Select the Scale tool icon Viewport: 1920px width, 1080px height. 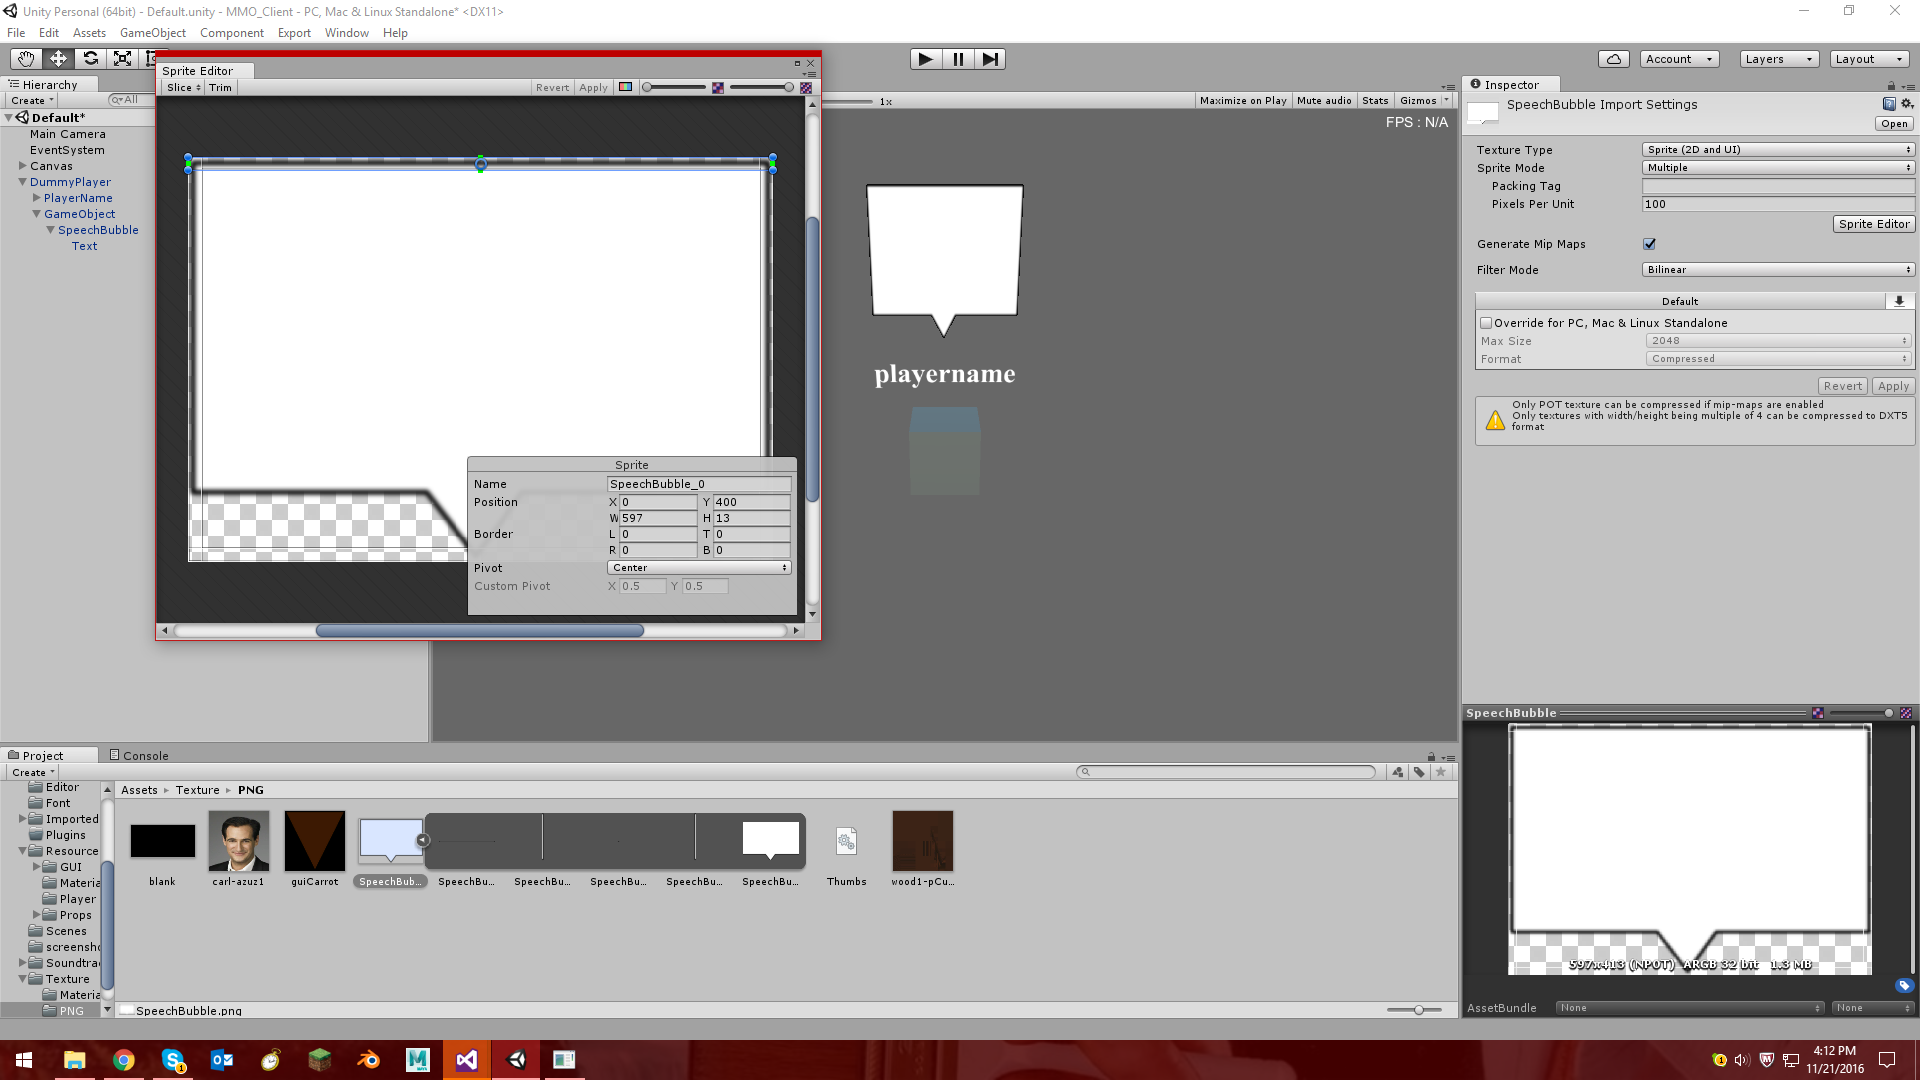point(122,59)
